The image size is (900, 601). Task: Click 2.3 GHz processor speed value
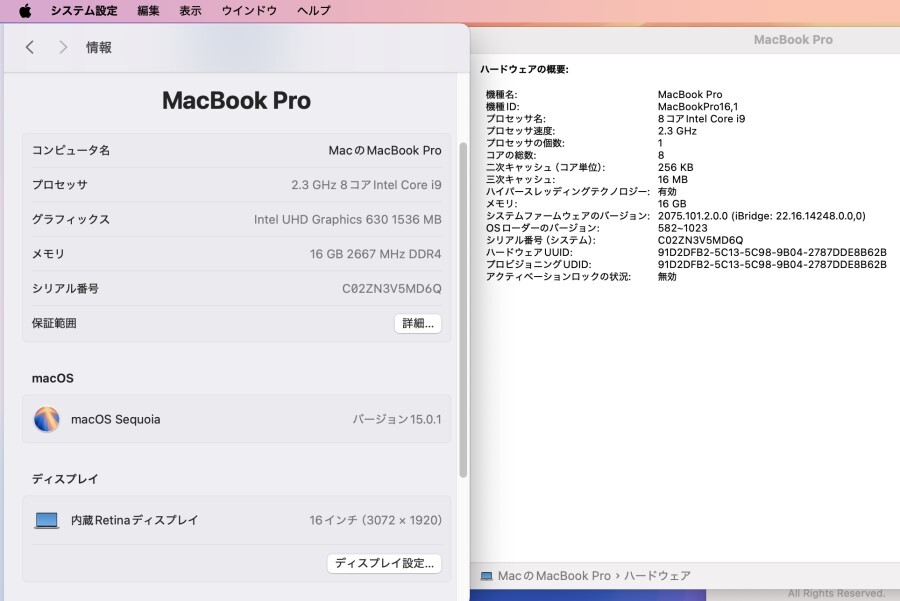pyautogui.click(x=677, y=131)
